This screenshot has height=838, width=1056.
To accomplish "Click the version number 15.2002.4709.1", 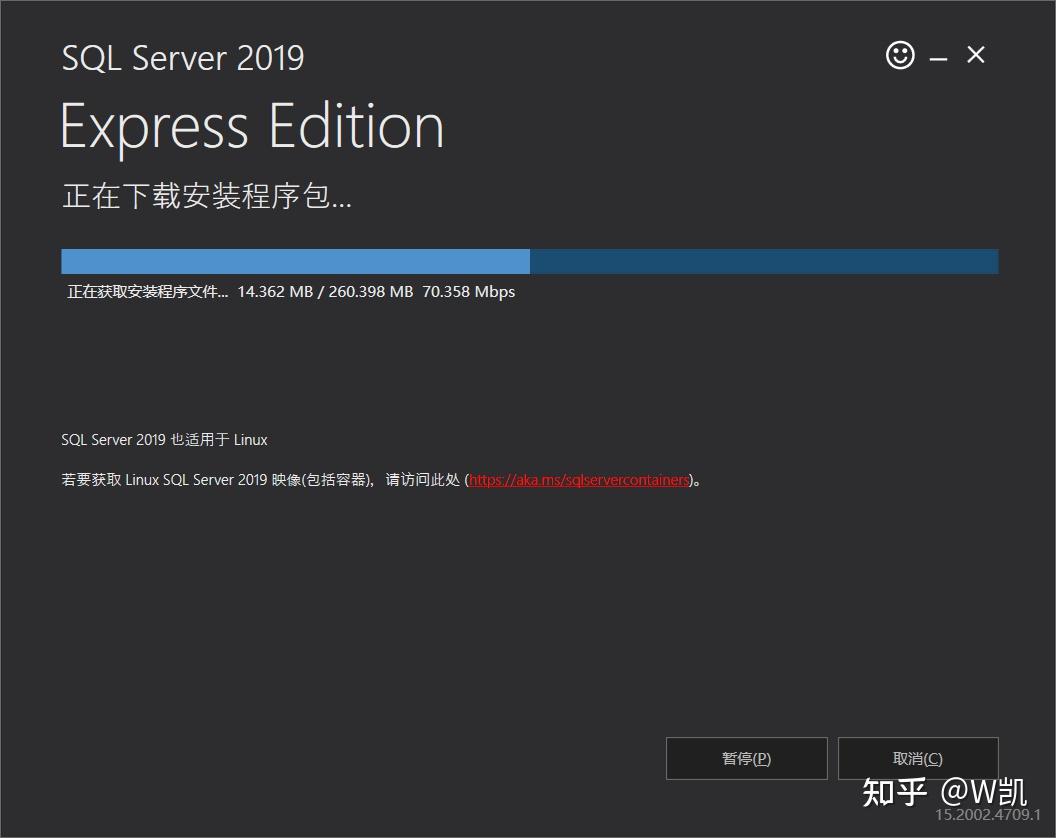I will [987, 815].
